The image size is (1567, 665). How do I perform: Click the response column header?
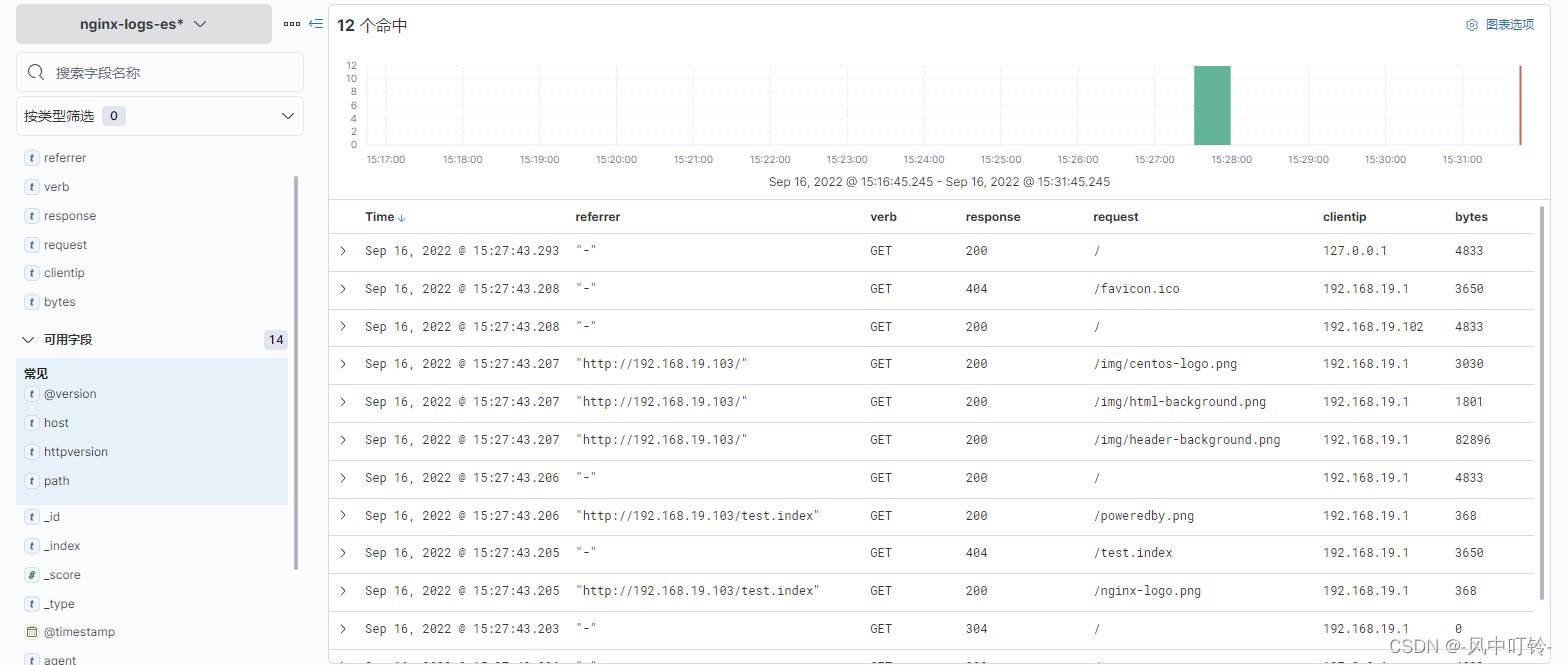coord(993,217)
